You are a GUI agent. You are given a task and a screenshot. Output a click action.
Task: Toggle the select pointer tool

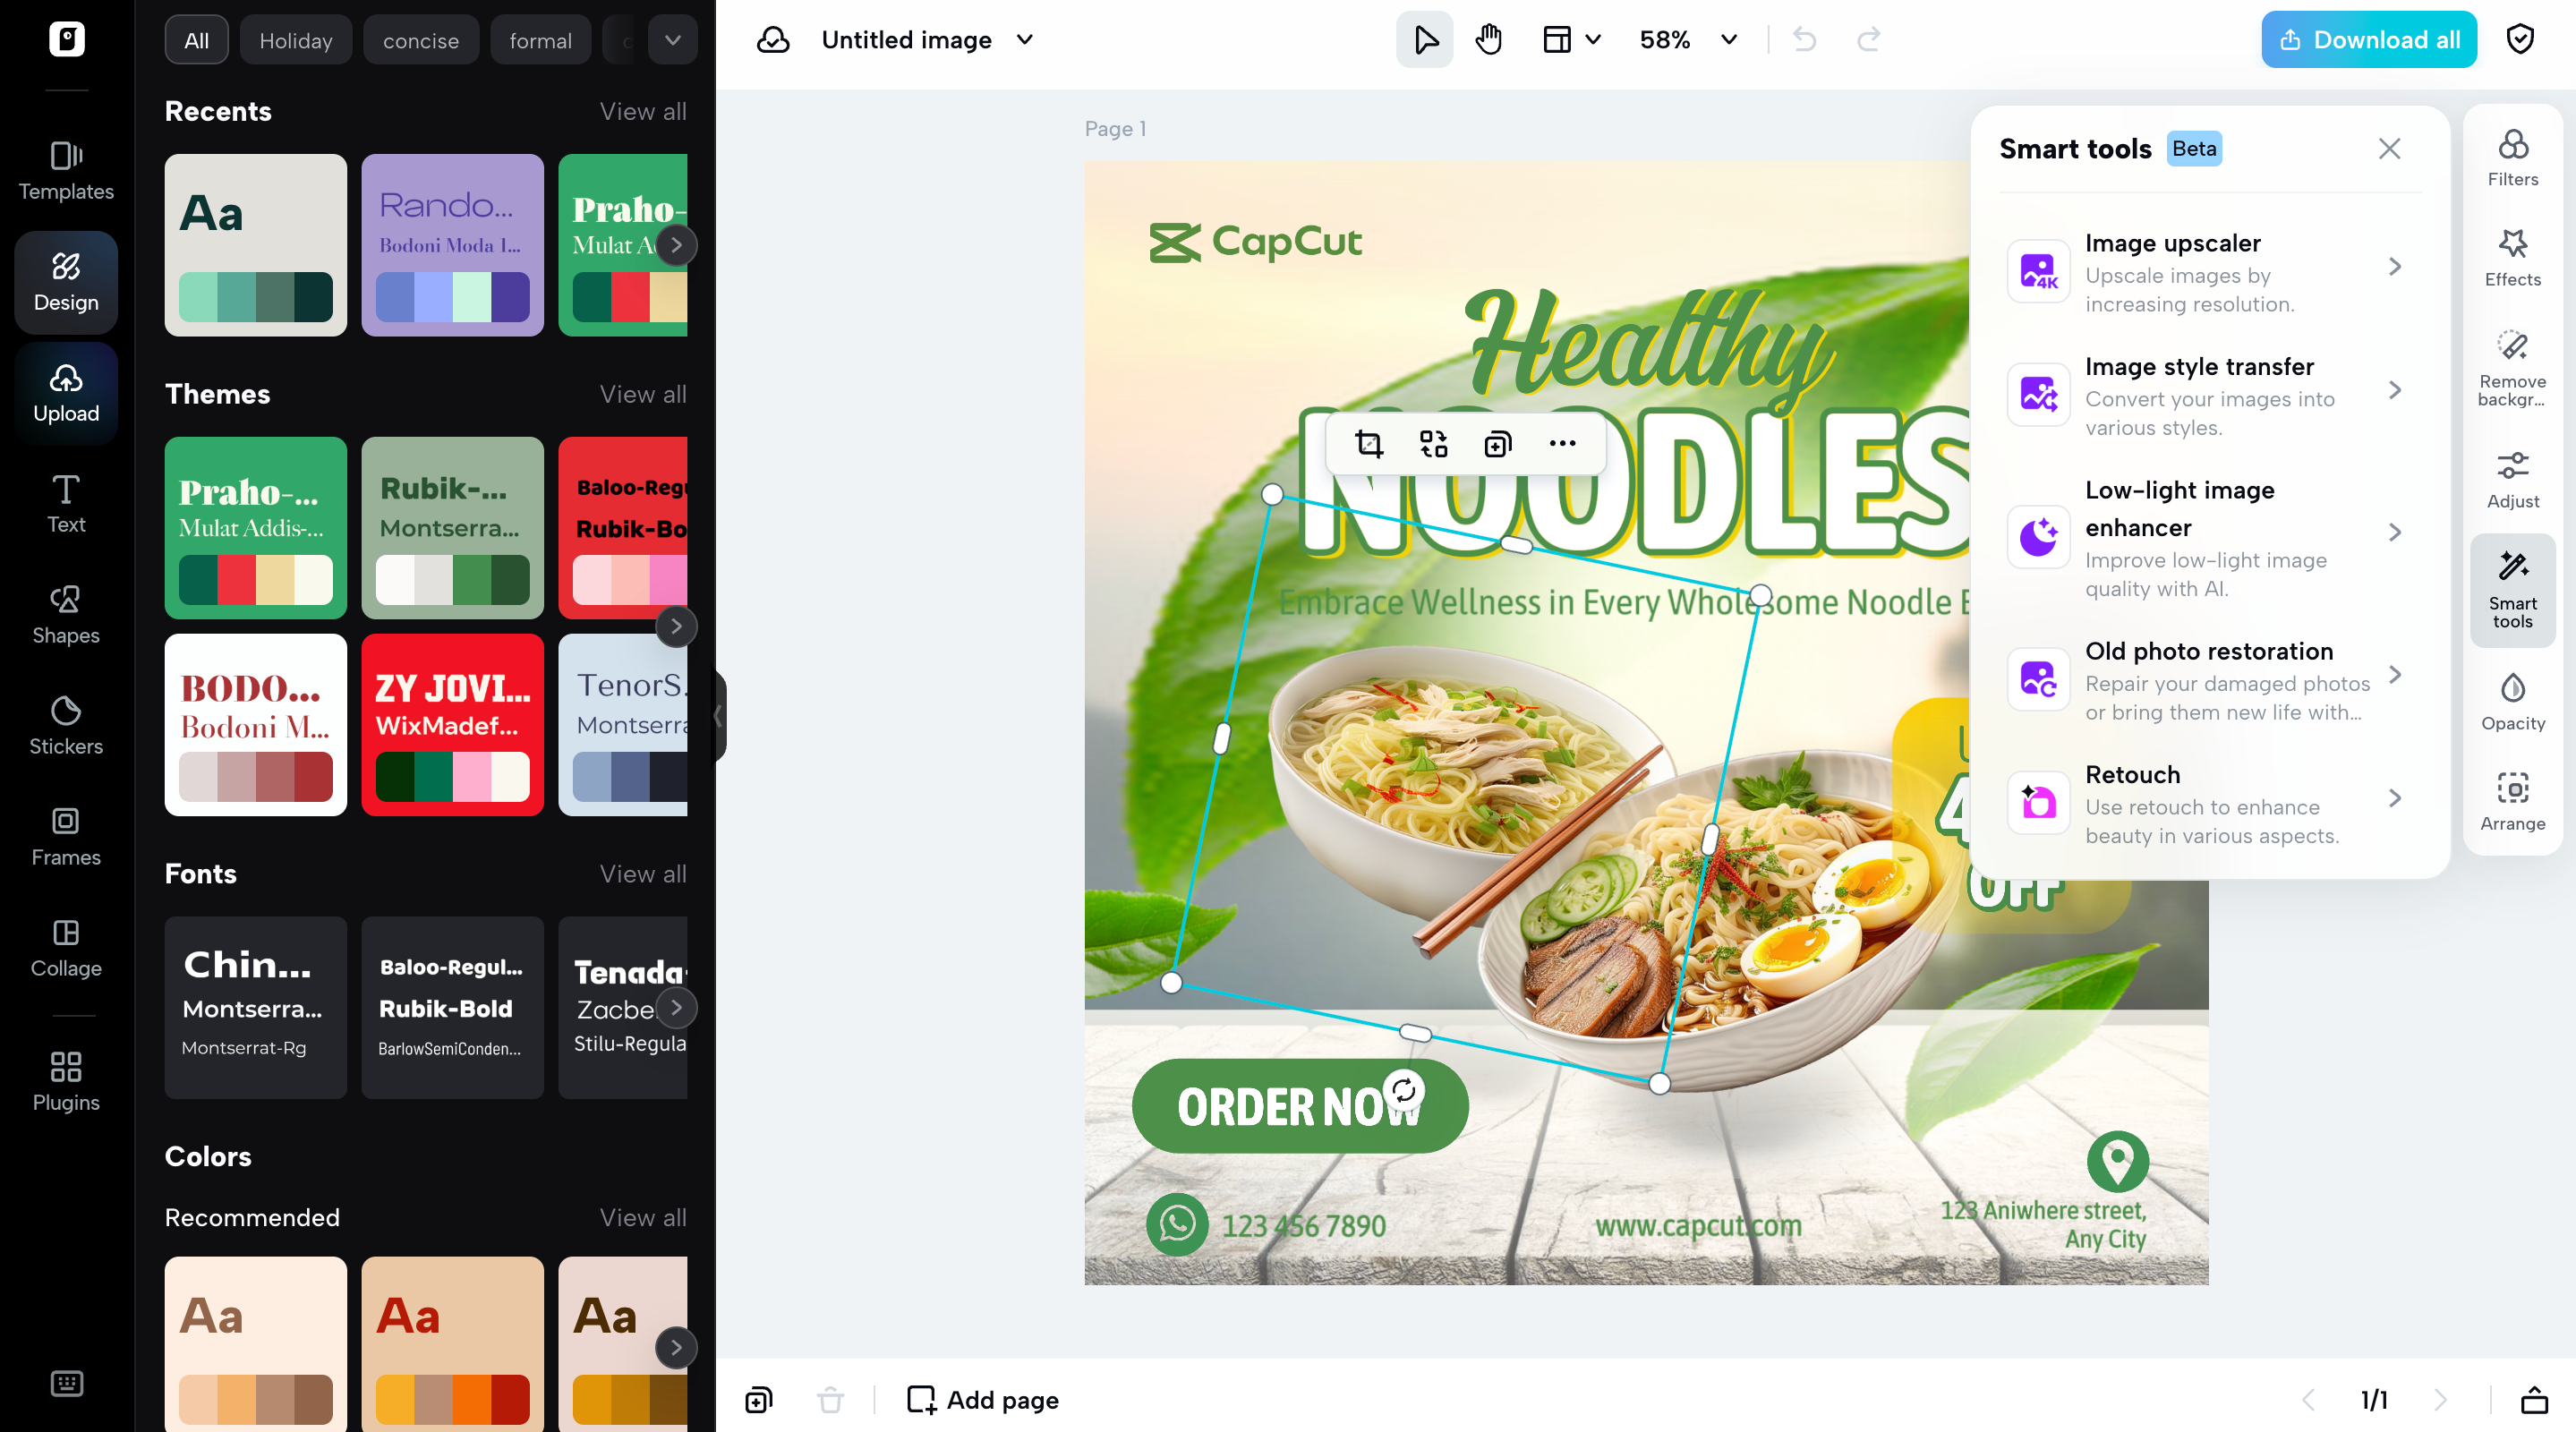click(x=1425, y=40)
